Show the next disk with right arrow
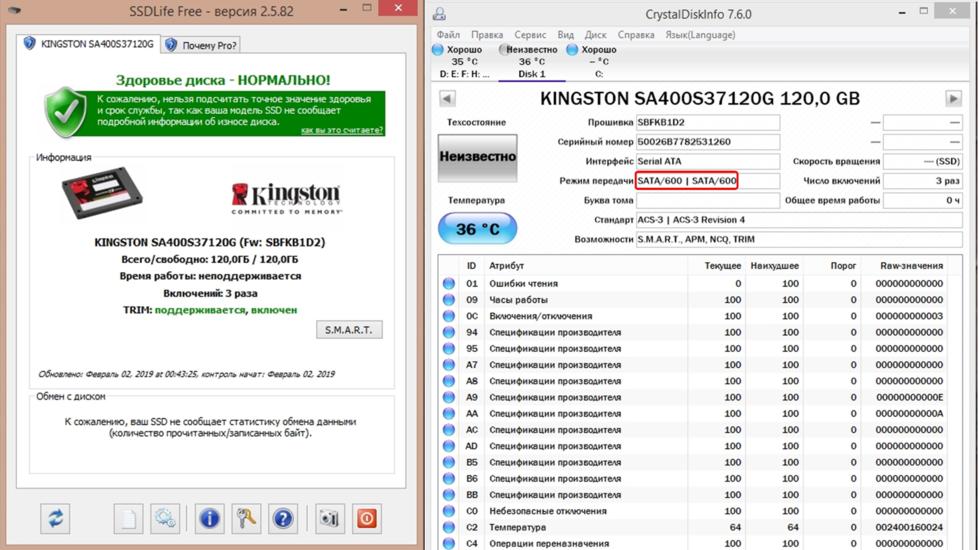The image size is (979, 550). pyautogui.click(x=954, y=98)
